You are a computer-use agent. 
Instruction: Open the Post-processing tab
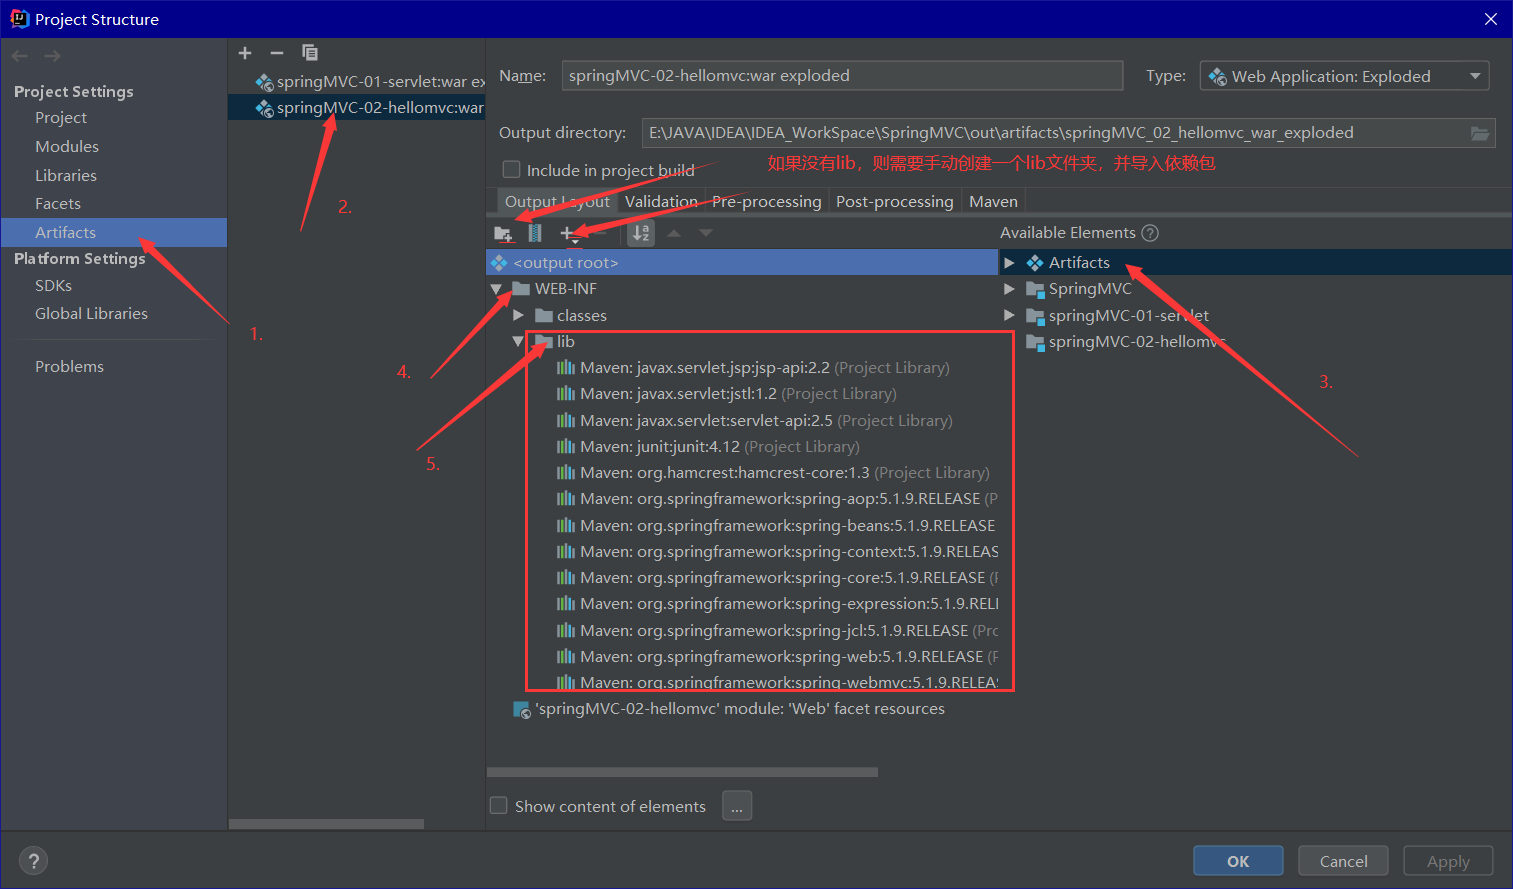click(x=895, y=202)
